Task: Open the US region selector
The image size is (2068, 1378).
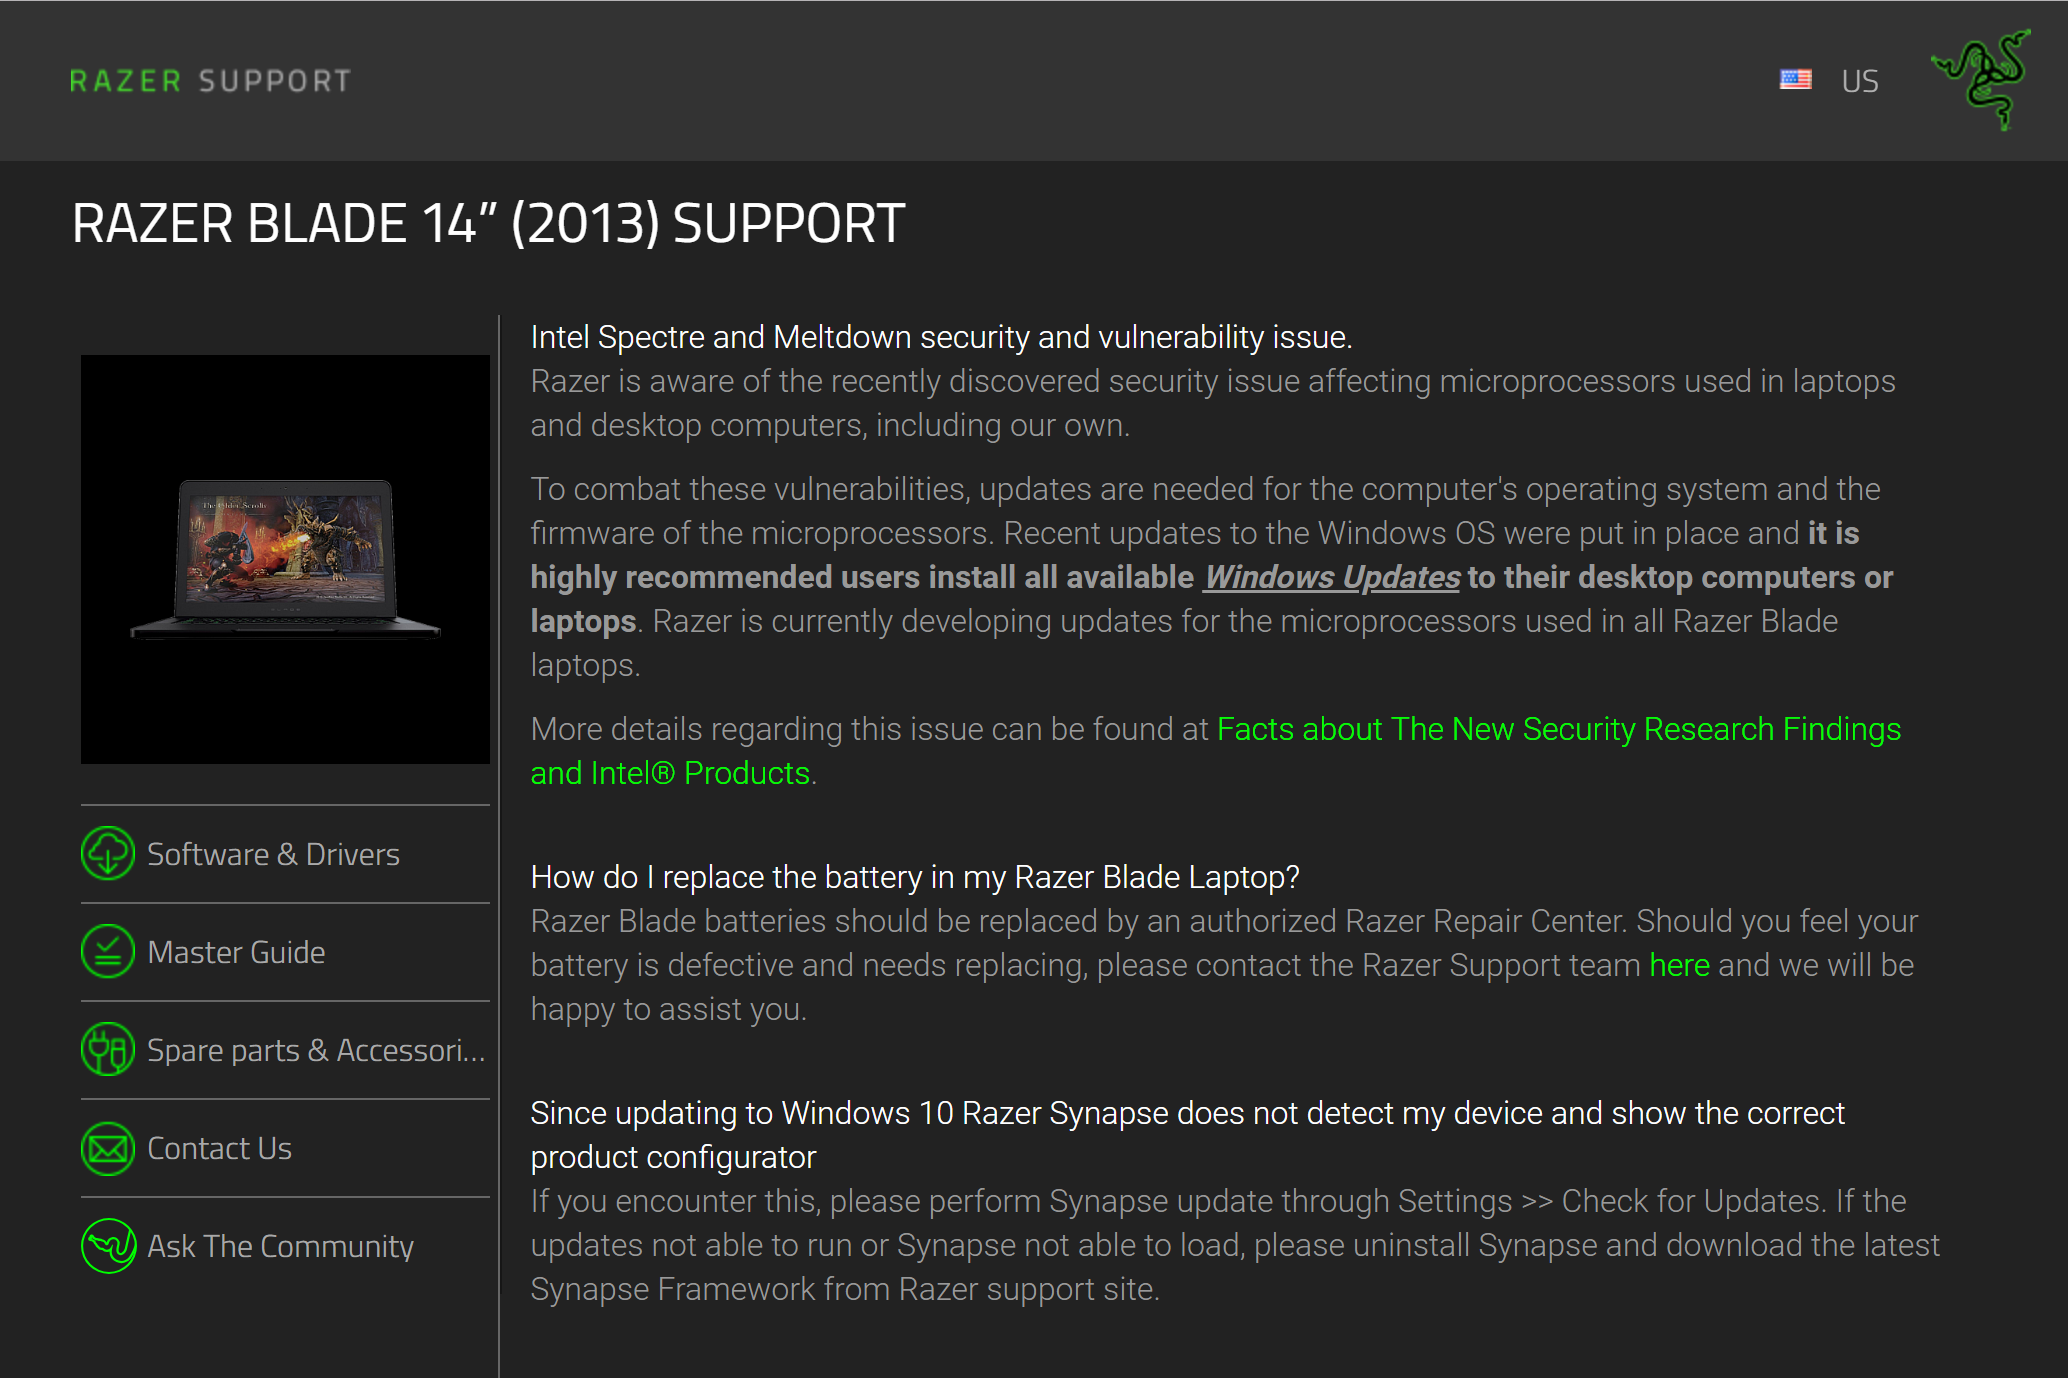Action: [1860, 81]
